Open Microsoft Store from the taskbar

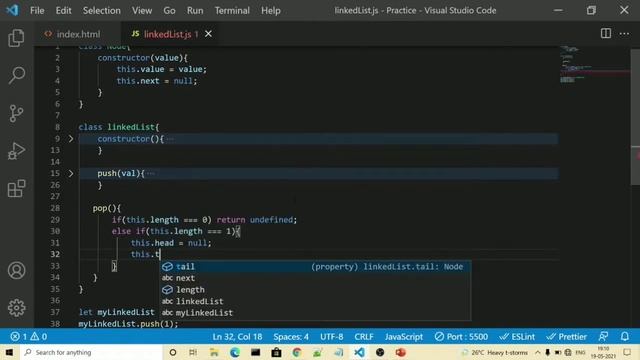tap(276, 352)
